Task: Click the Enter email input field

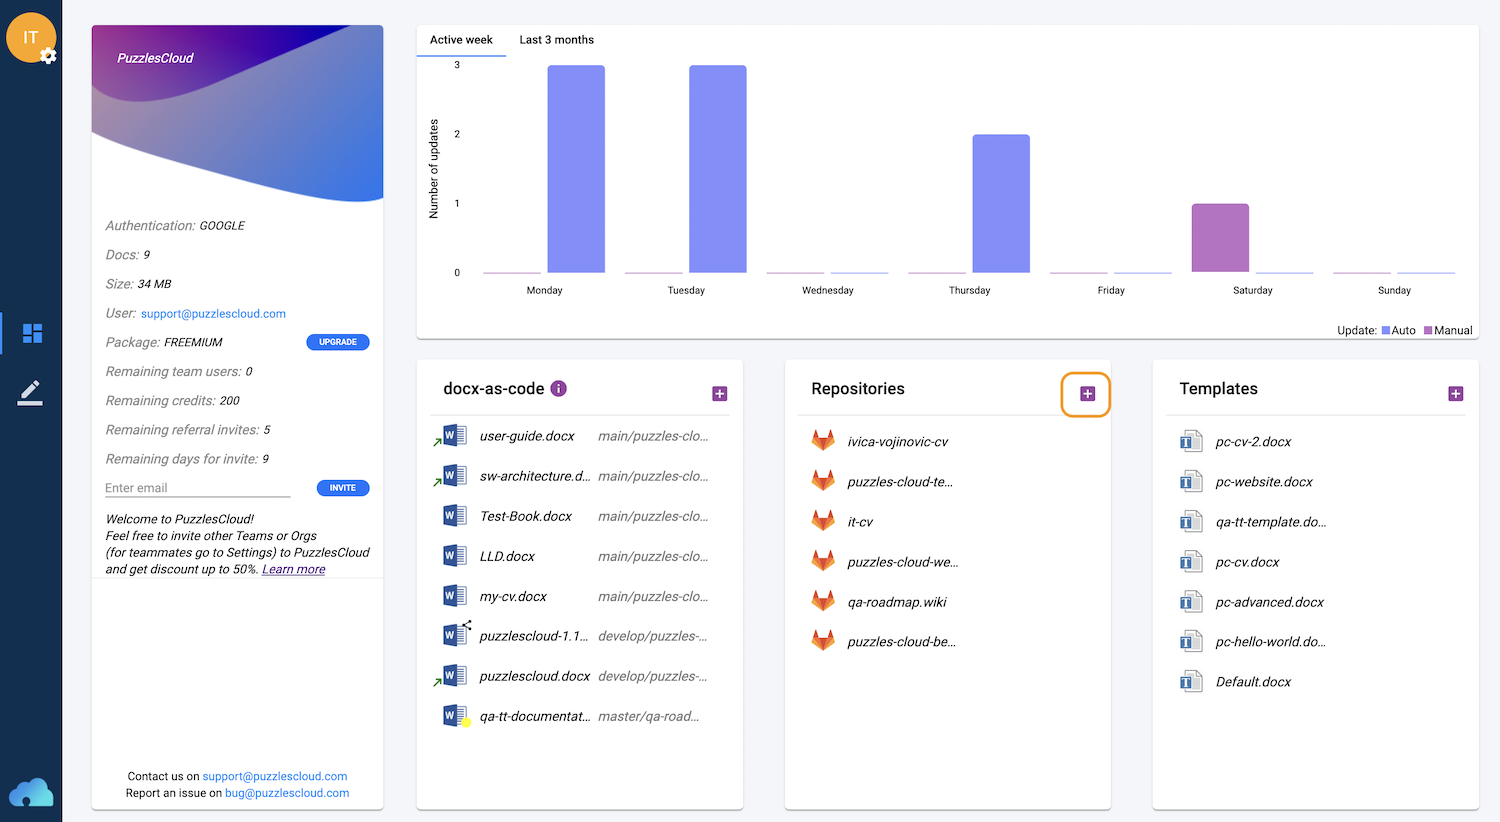Action: pos(197,488)
